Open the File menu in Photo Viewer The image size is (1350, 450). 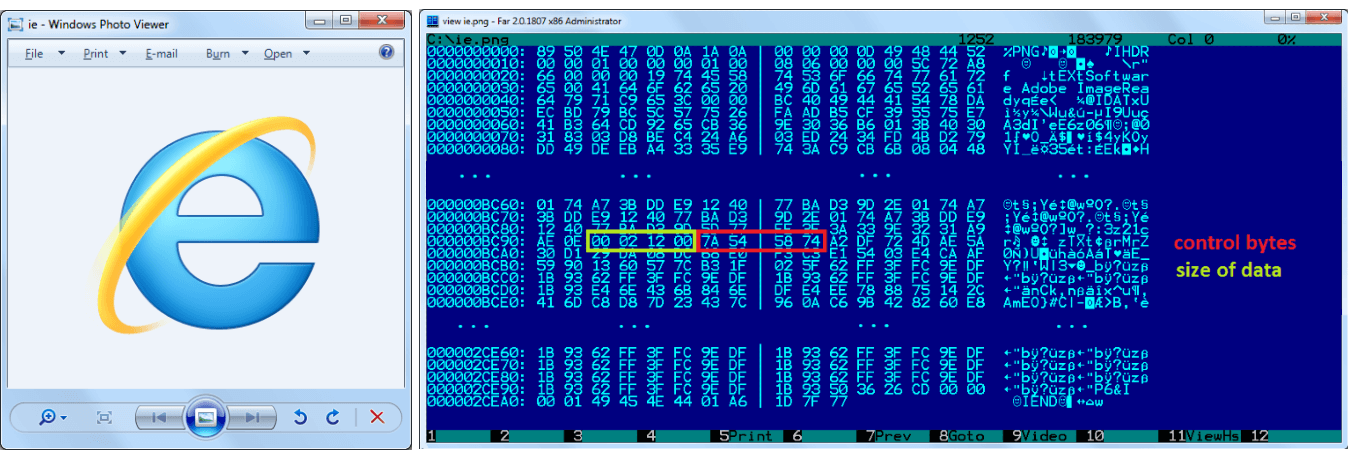pos(44,54)
